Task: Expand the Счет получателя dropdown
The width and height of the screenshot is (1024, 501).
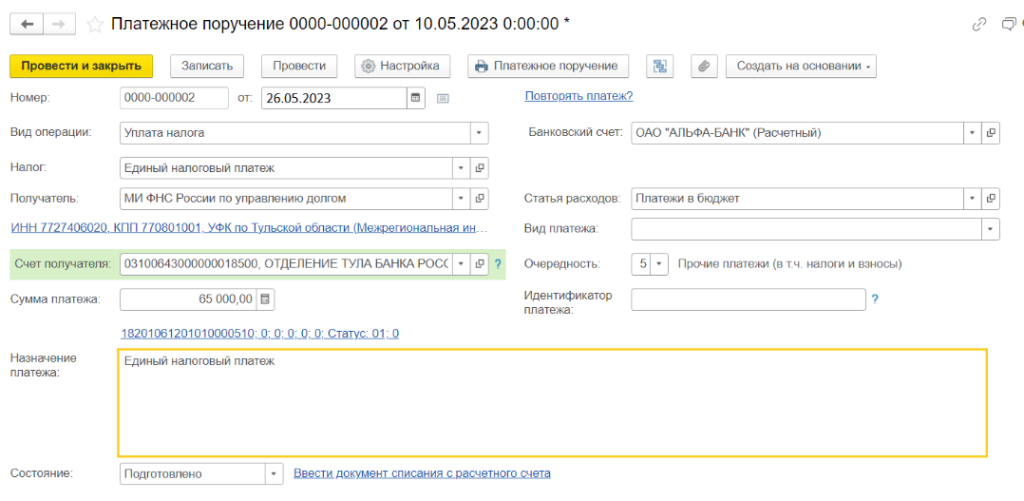Action: tap(461, 264)
